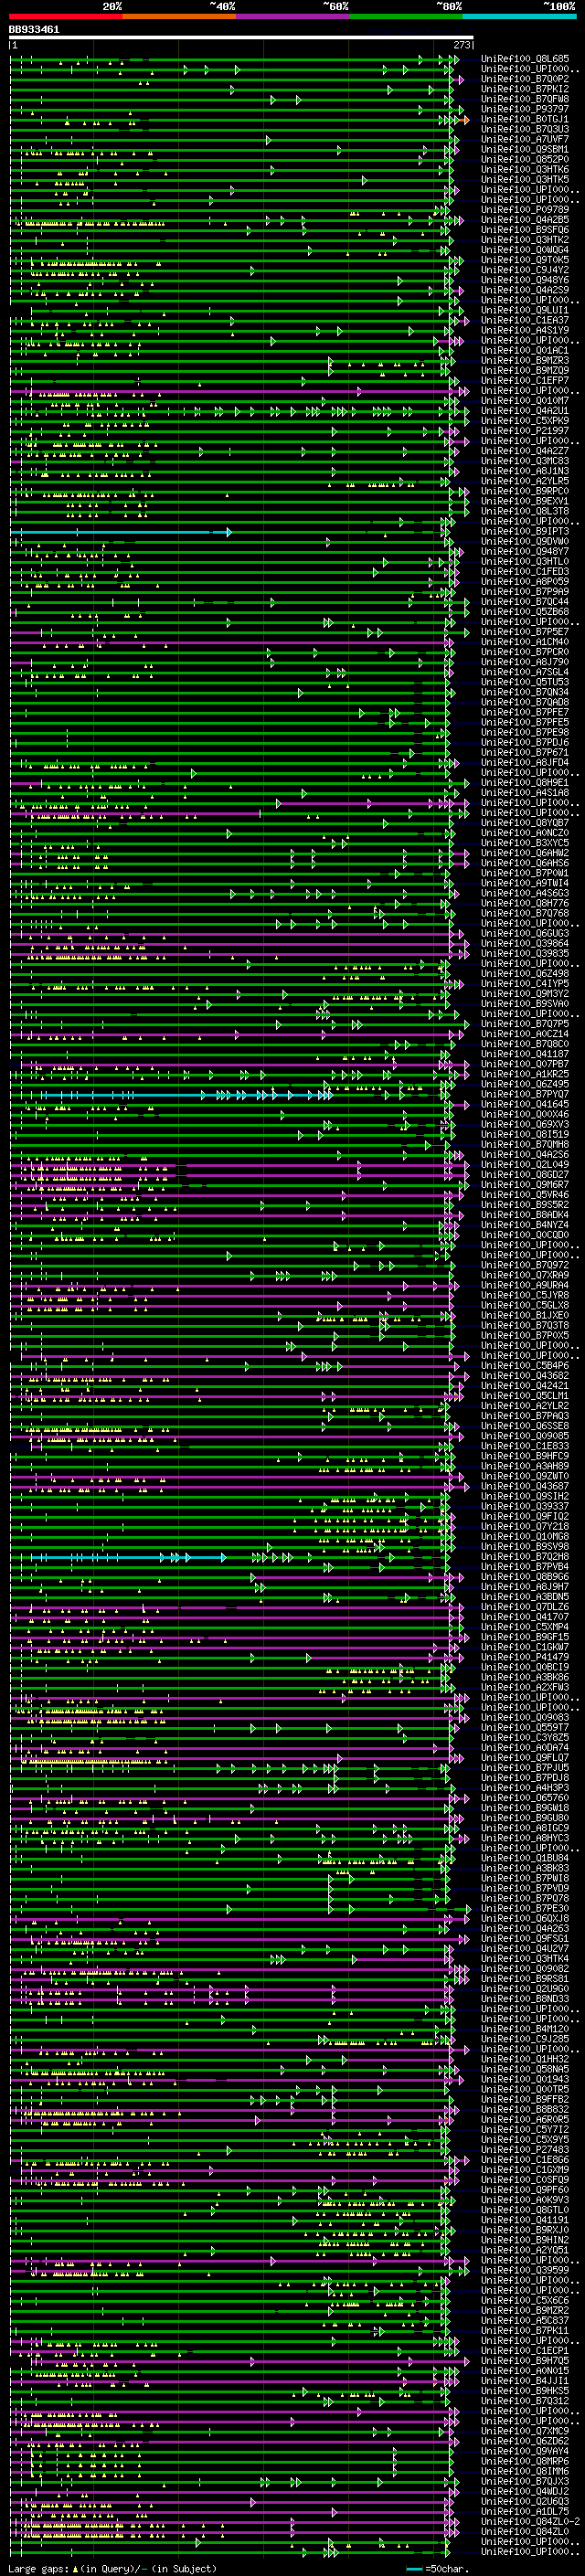Click the cyan alignment bar on row B9IPT3
Image resolution: width=585 pixels, height=2576 pixels.
119,532
